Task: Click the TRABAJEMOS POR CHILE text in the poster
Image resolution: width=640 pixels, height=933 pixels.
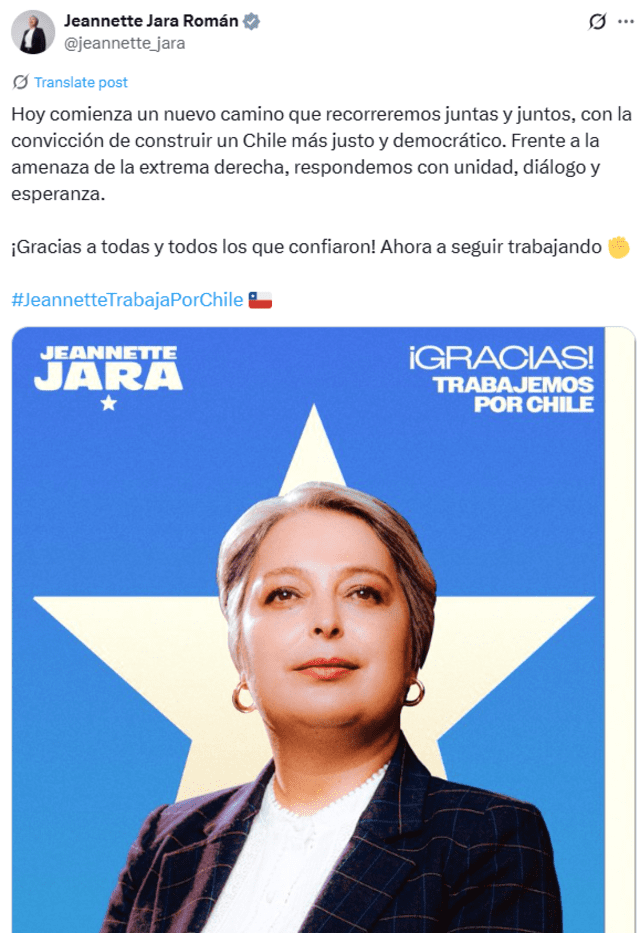Action: click(513, 395)
